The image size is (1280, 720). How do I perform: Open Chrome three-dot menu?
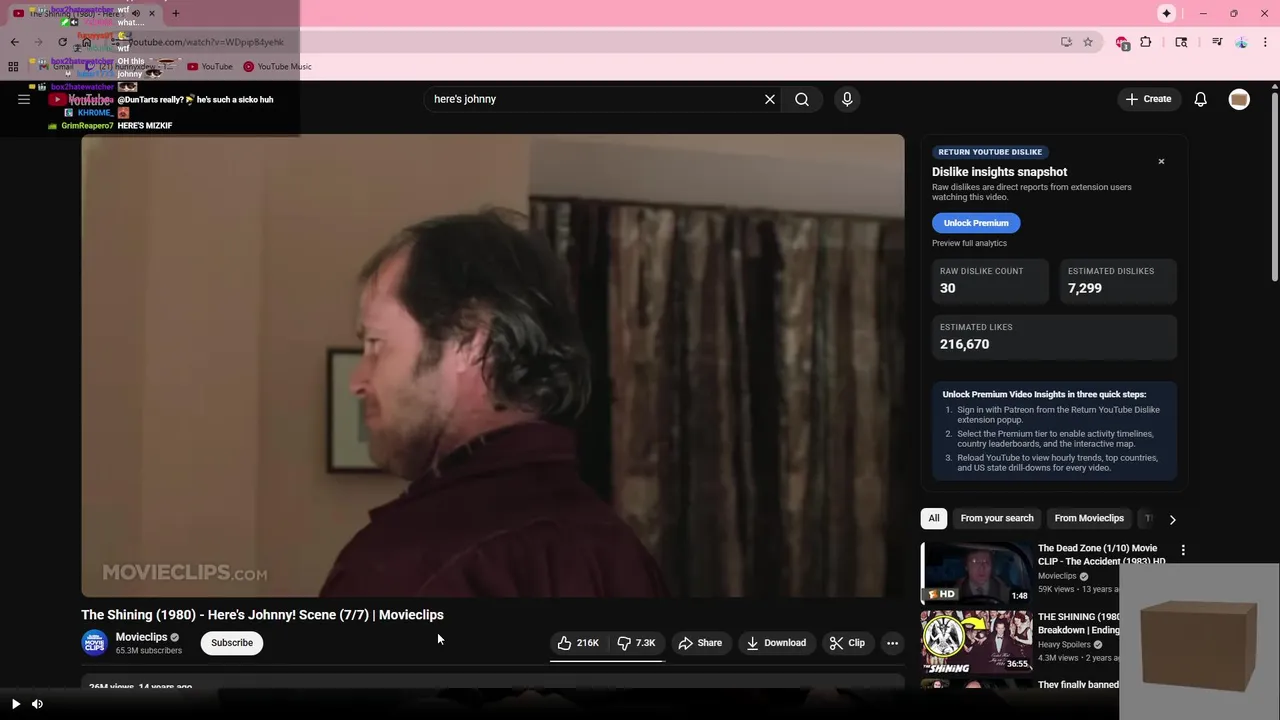click(1266, 42)
